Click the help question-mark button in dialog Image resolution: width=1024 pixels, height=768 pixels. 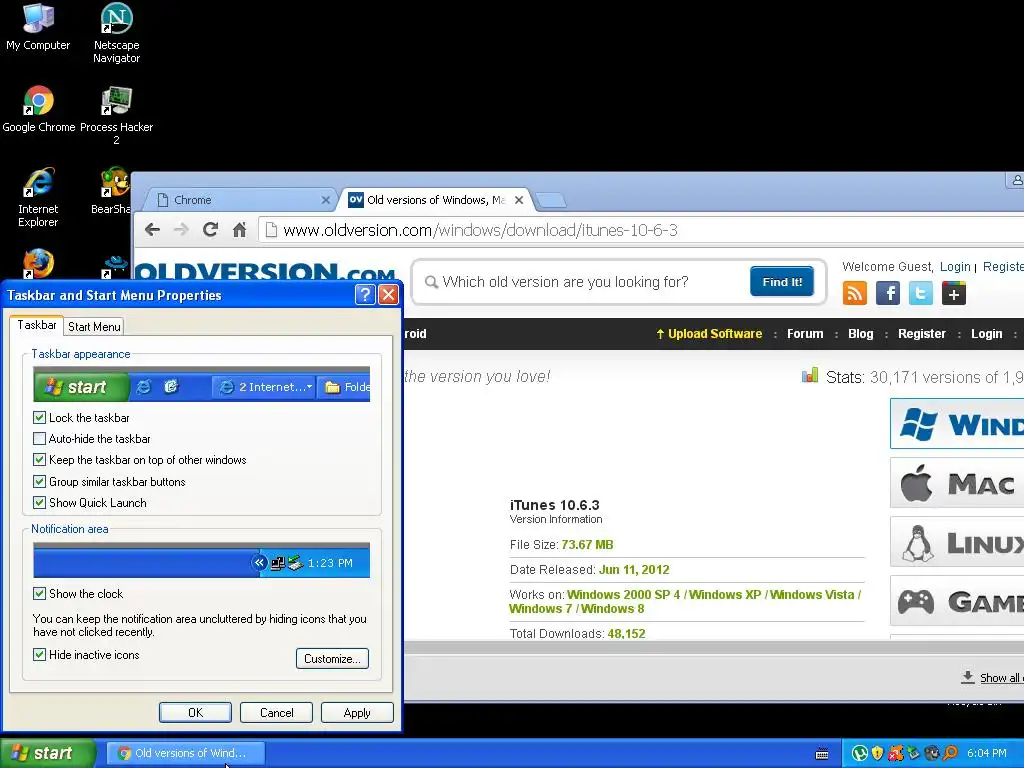[x=365, y=295]
